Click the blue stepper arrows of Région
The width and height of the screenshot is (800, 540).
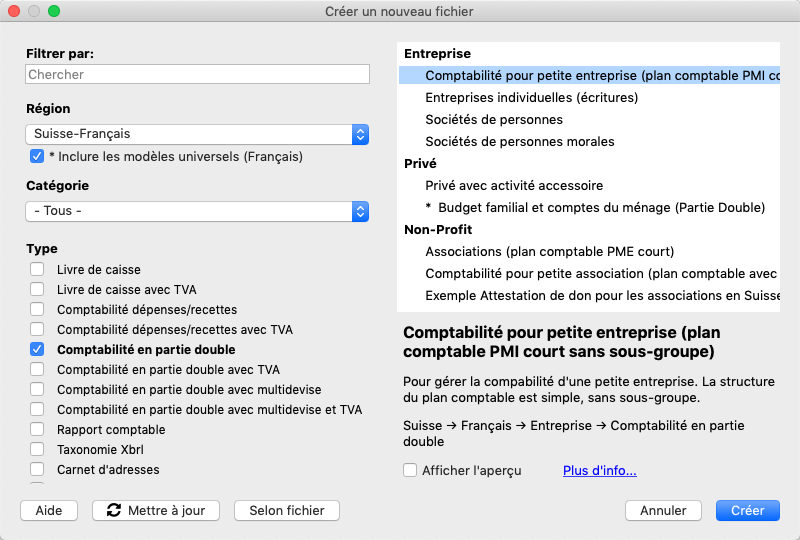(360, 134)
